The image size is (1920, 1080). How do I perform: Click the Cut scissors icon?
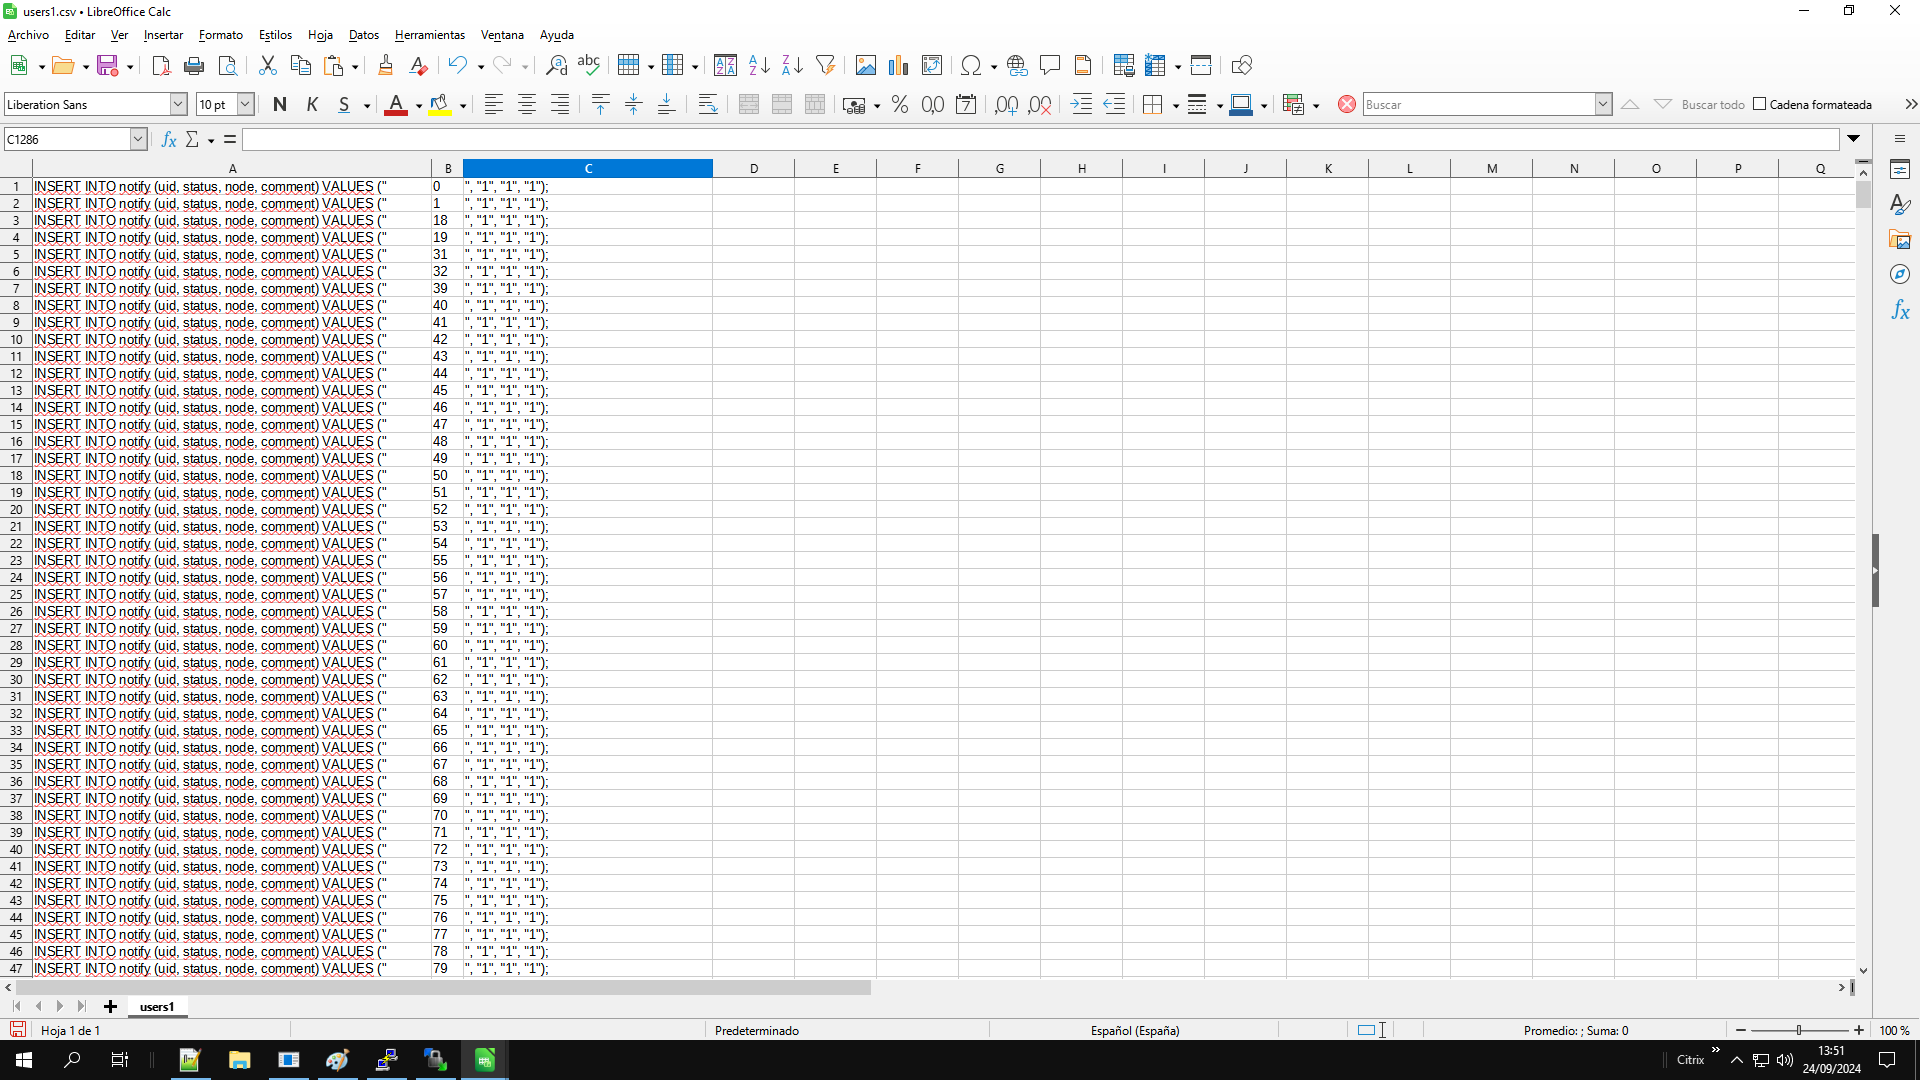(267, 66)
